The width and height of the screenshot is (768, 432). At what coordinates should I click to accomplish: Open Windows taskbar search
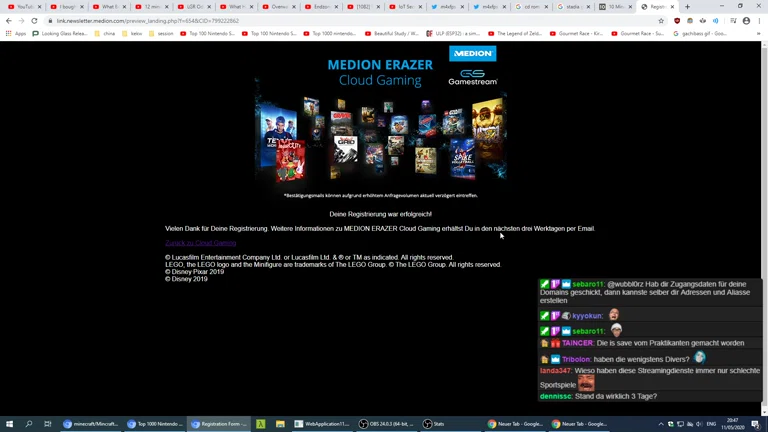click(x=28, y=424)
